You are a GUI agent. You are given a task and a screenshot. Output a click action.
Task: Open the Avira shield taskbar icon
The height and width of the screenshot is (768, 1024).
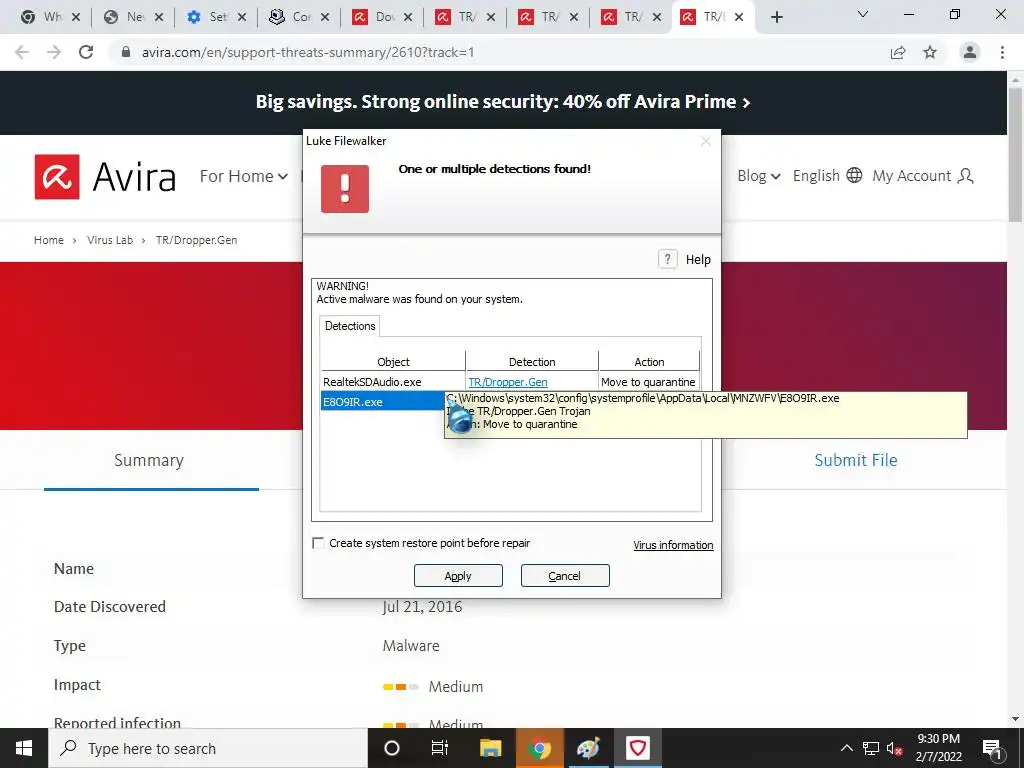click(637, 748)
